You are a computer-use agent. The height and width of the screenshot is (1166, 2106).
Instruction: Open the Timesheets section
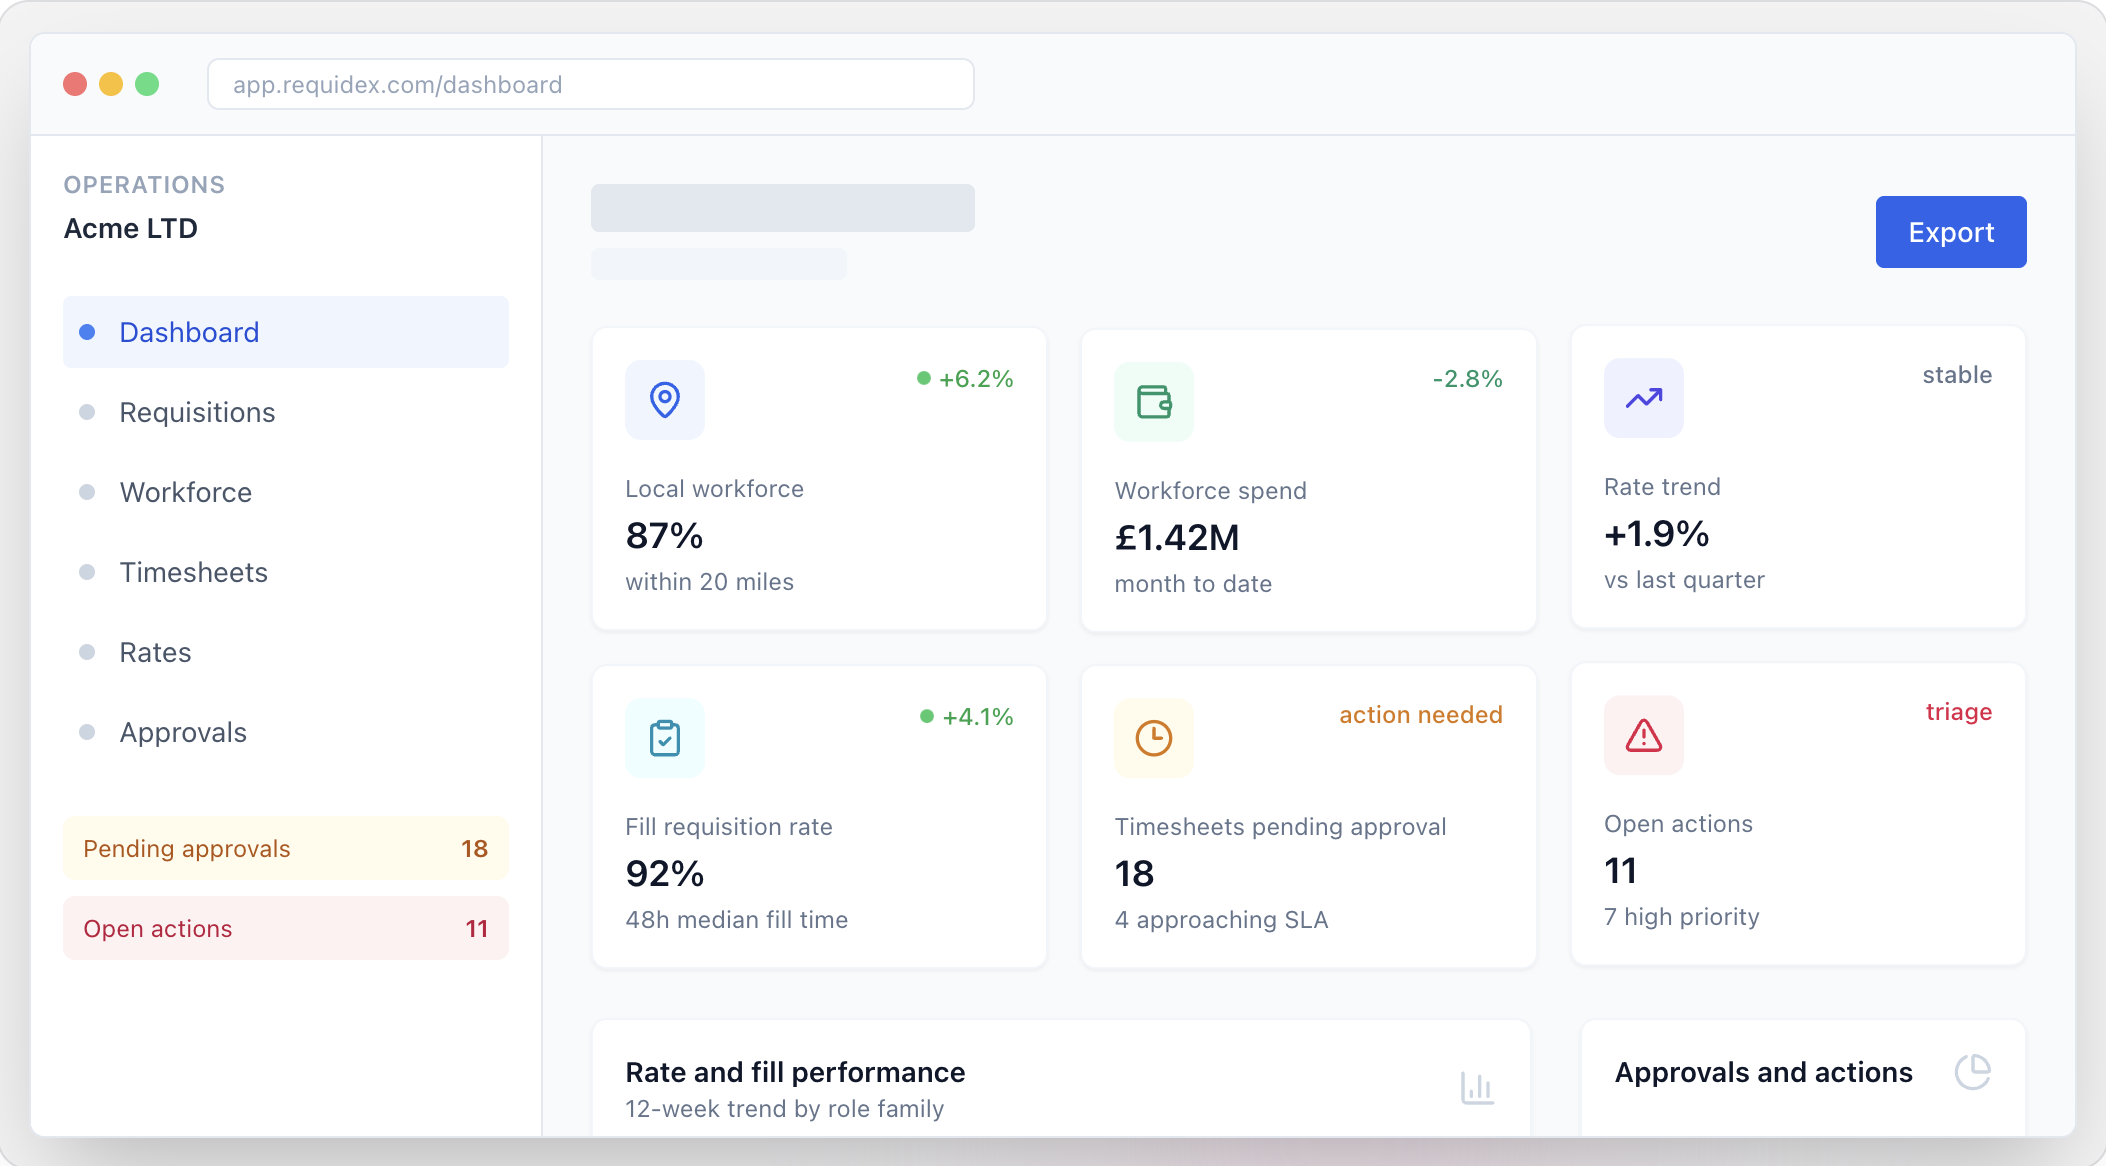pos(286,572)
